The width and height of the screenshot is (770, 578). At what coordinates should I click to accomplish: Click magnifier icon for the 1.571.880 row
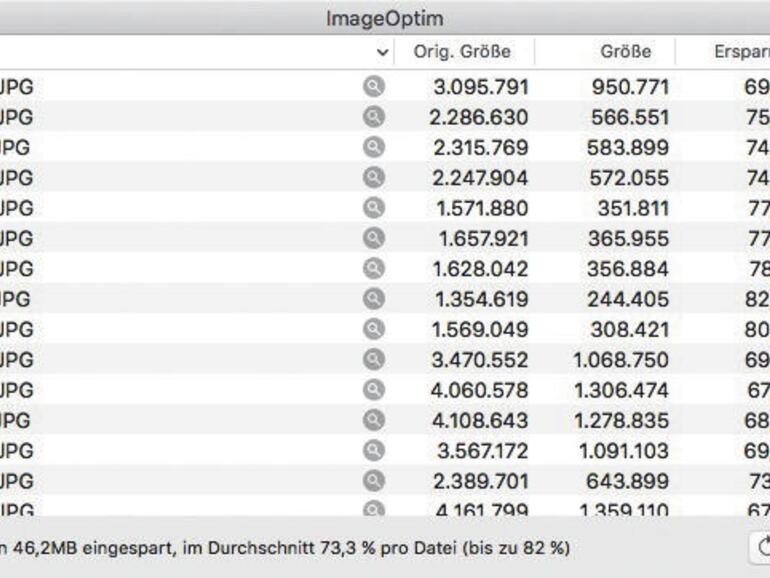373,208
